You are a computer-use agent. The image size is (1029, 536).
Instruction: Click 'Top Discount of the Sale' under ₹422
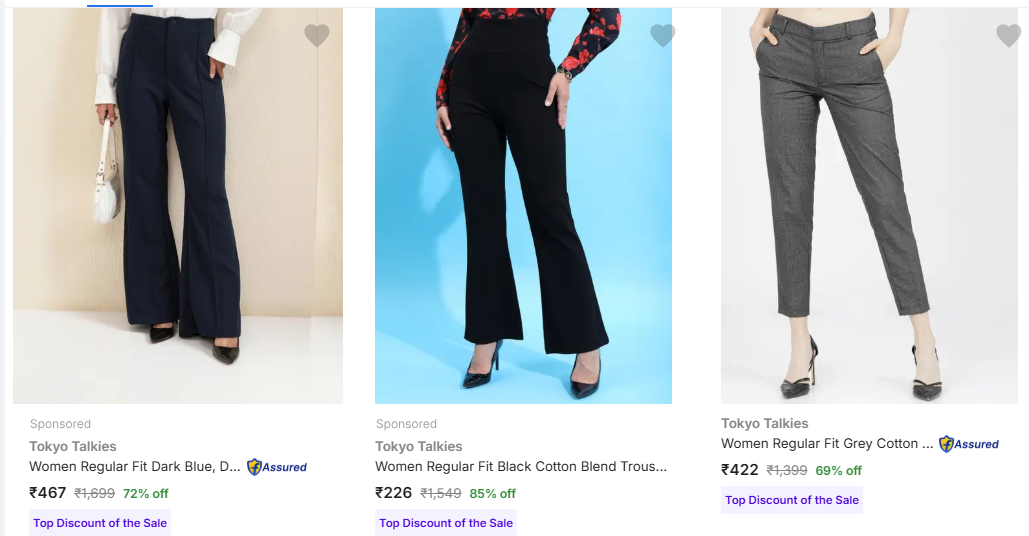click(792, 500)
